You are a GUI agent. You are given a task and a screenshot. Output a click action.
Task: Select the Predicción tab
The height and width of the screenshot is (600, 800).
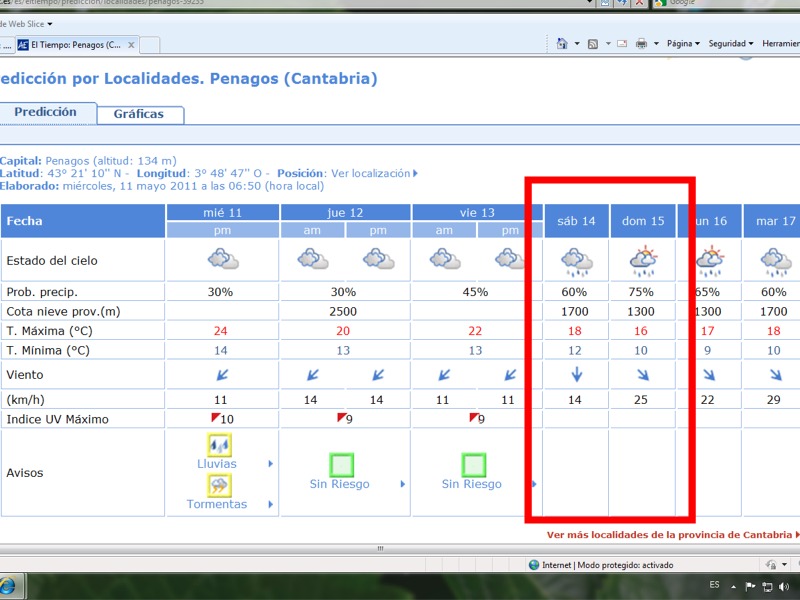(x=45, y=112)
